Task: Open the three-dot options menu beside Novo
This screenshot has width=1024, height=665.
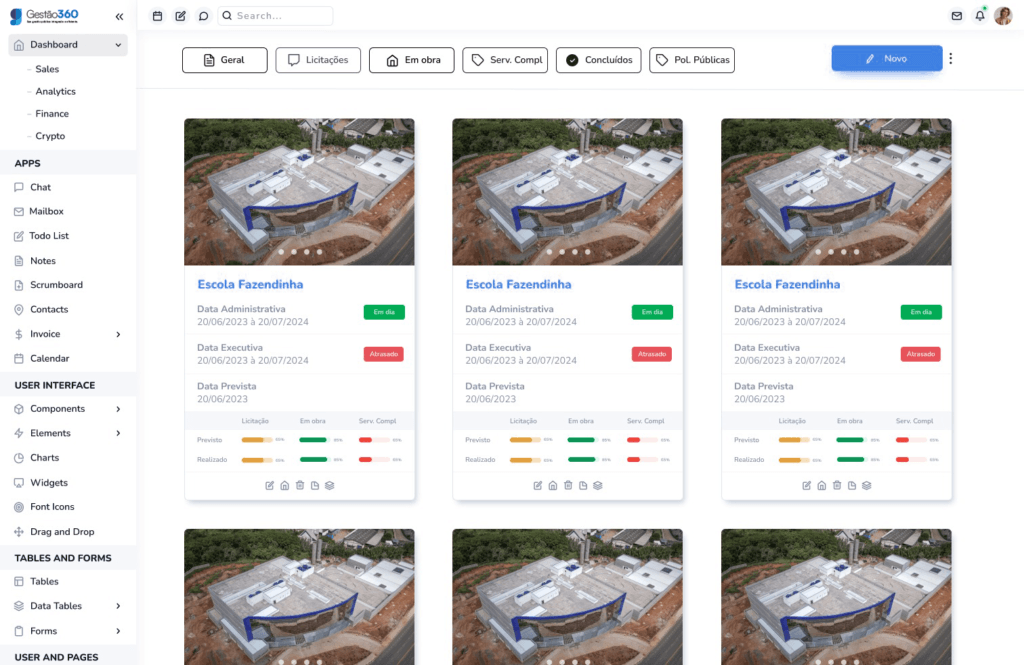Action: 951,59
